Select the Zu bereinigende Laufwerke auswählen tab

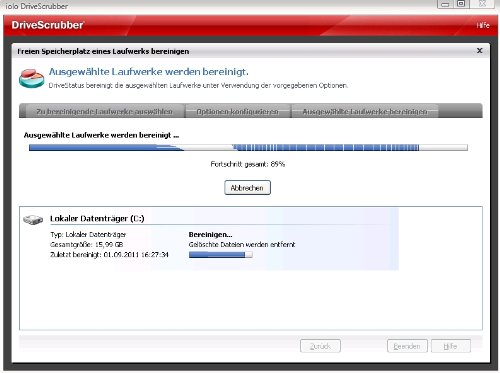point(104,111)
